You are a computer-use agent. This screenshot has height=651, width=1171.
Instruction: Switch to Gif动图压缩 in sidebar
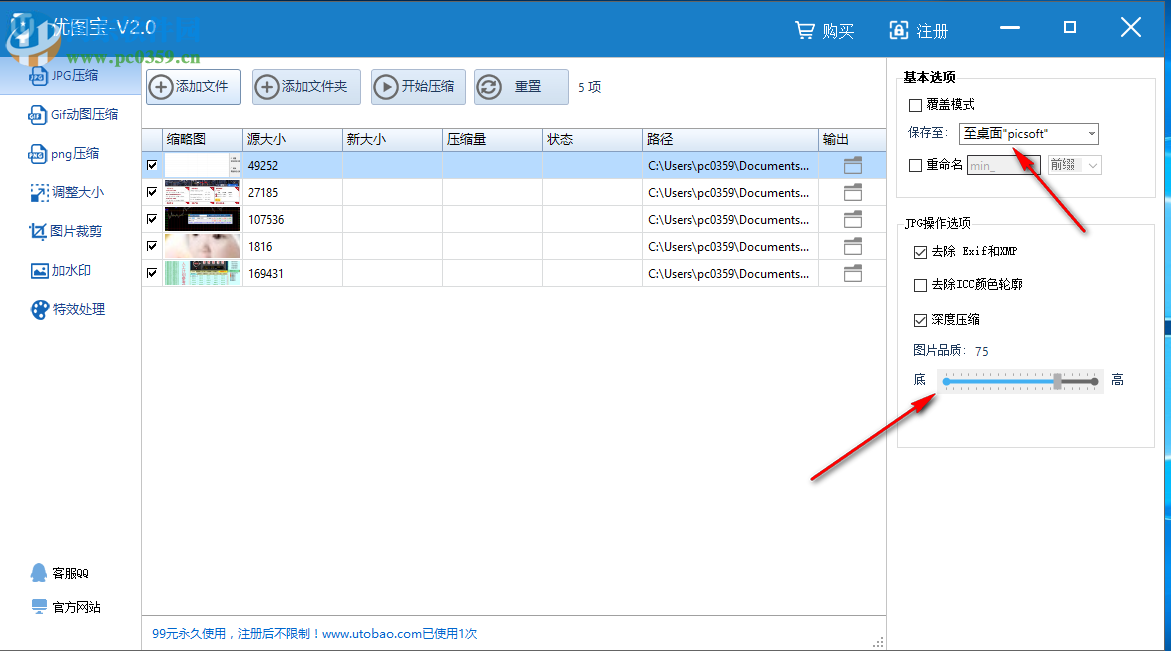coord(73,114)
